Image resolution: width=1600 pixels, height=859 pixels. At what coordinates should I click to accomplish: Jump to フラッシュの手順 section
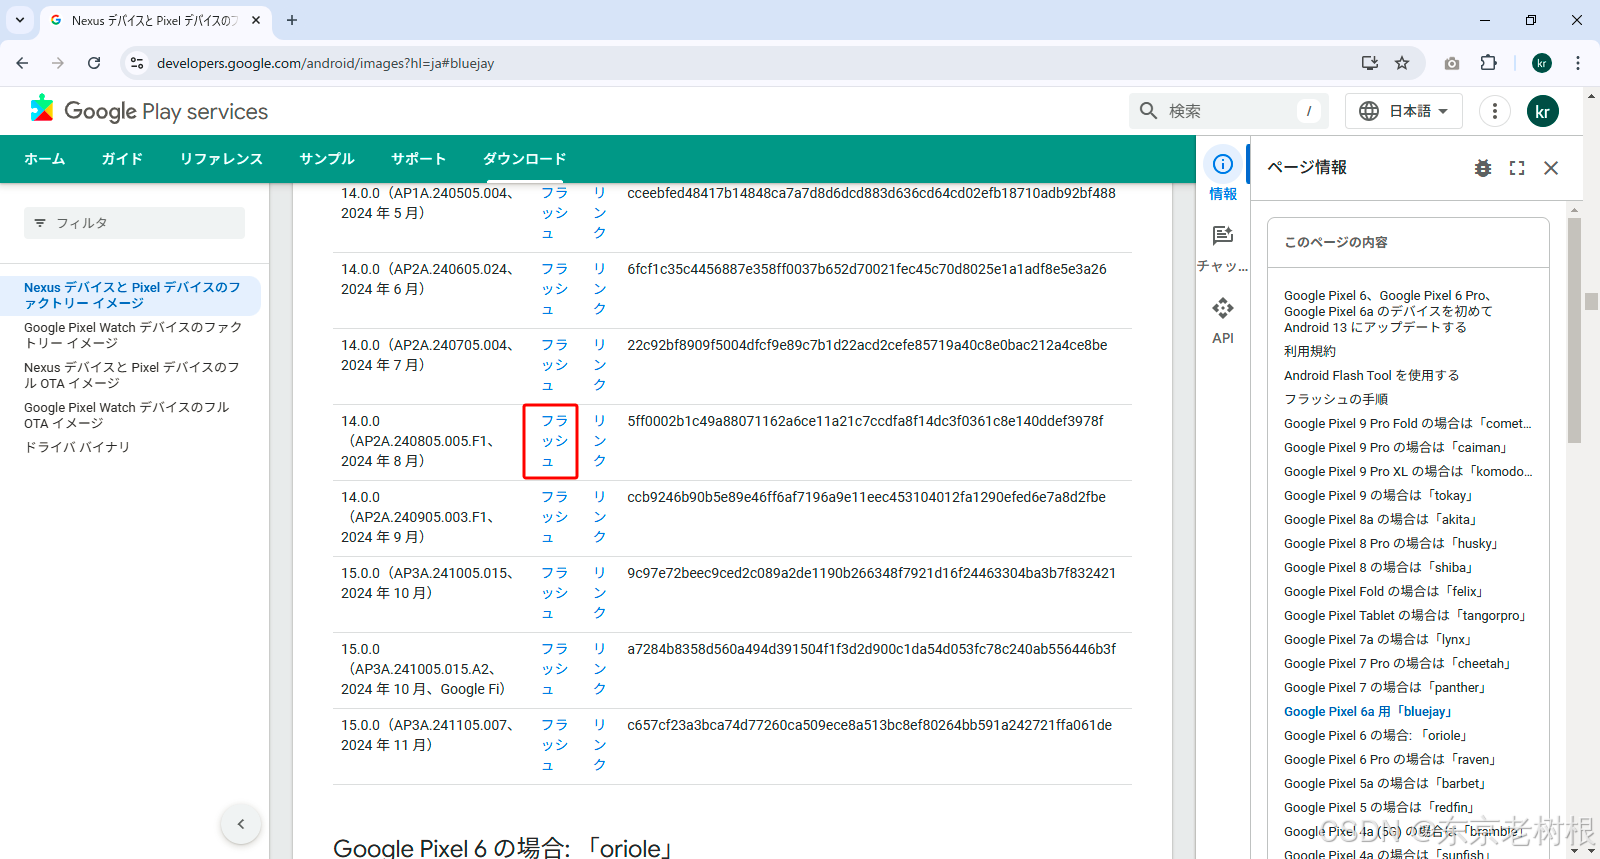[x=1336, y=399]
